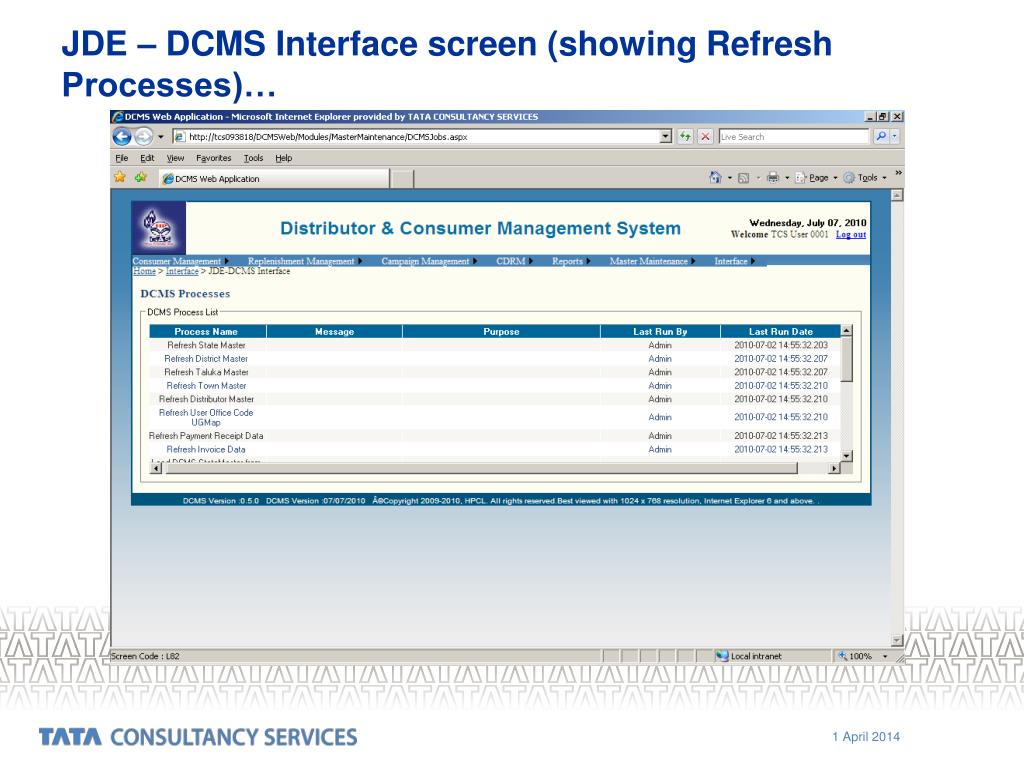
Task: Click the Last Run Date column header
Action: [x=781, y=332]
